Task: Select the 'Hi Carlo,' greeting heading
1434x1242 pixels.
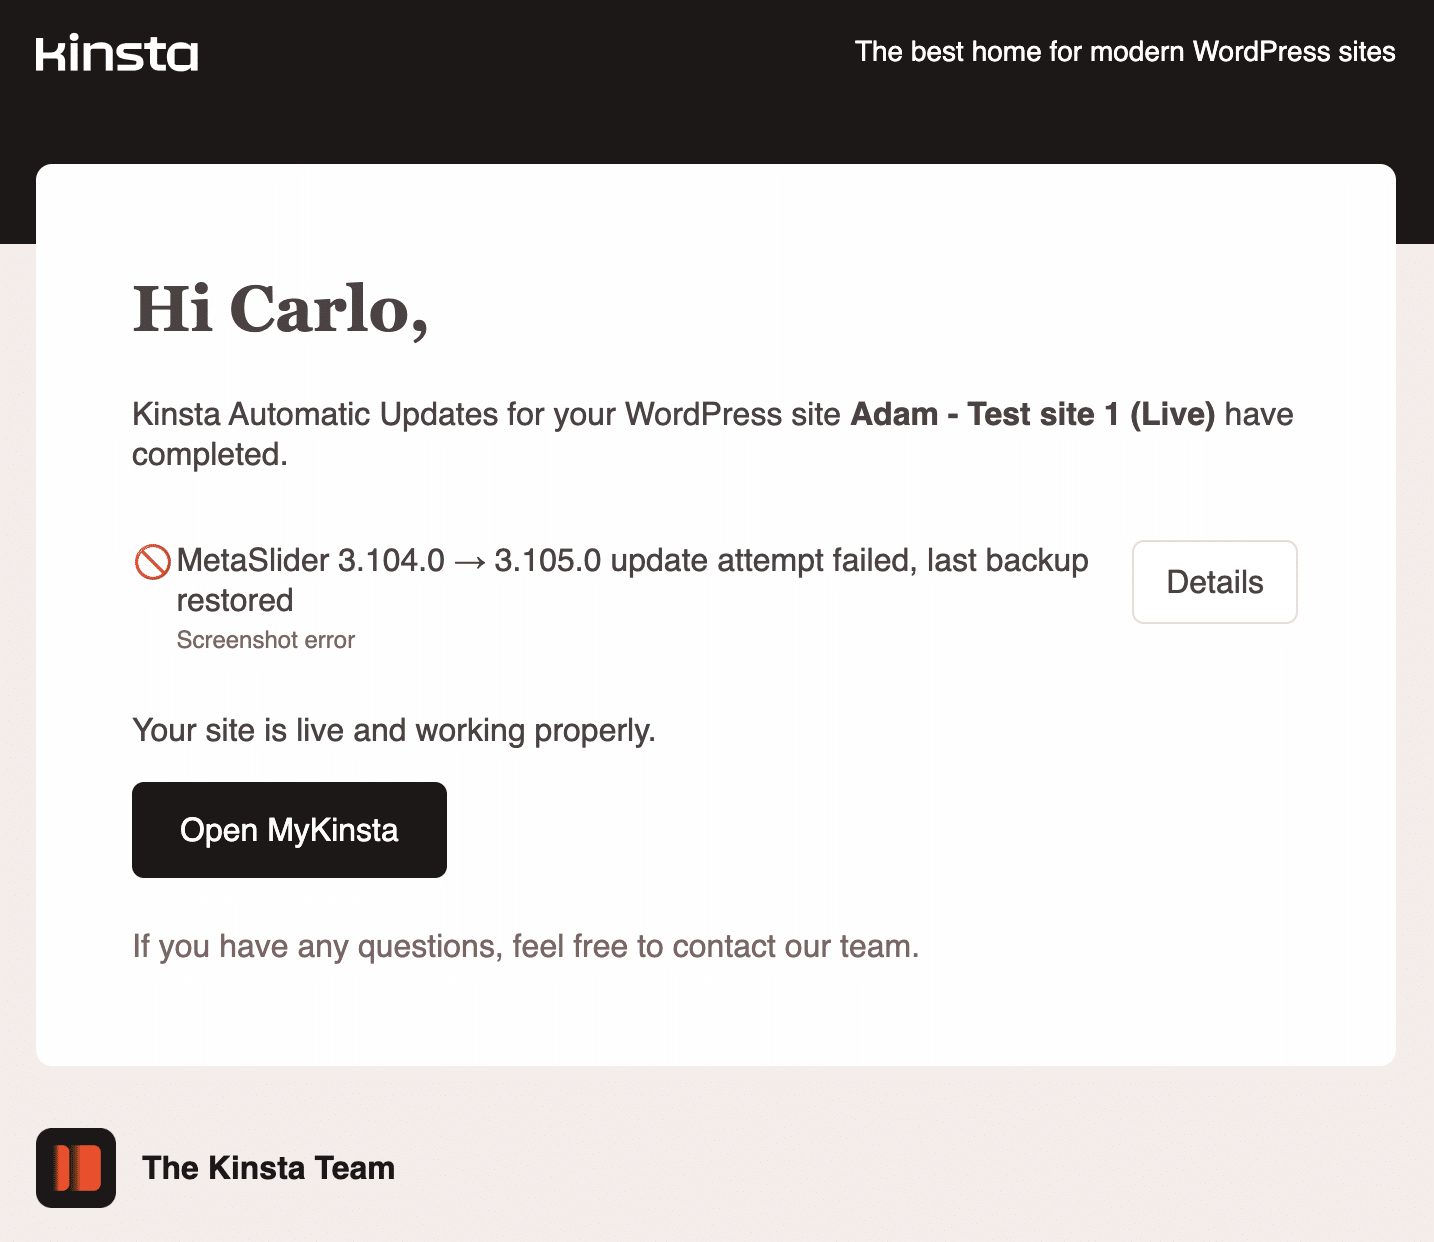Action: [x=281, y=309]
